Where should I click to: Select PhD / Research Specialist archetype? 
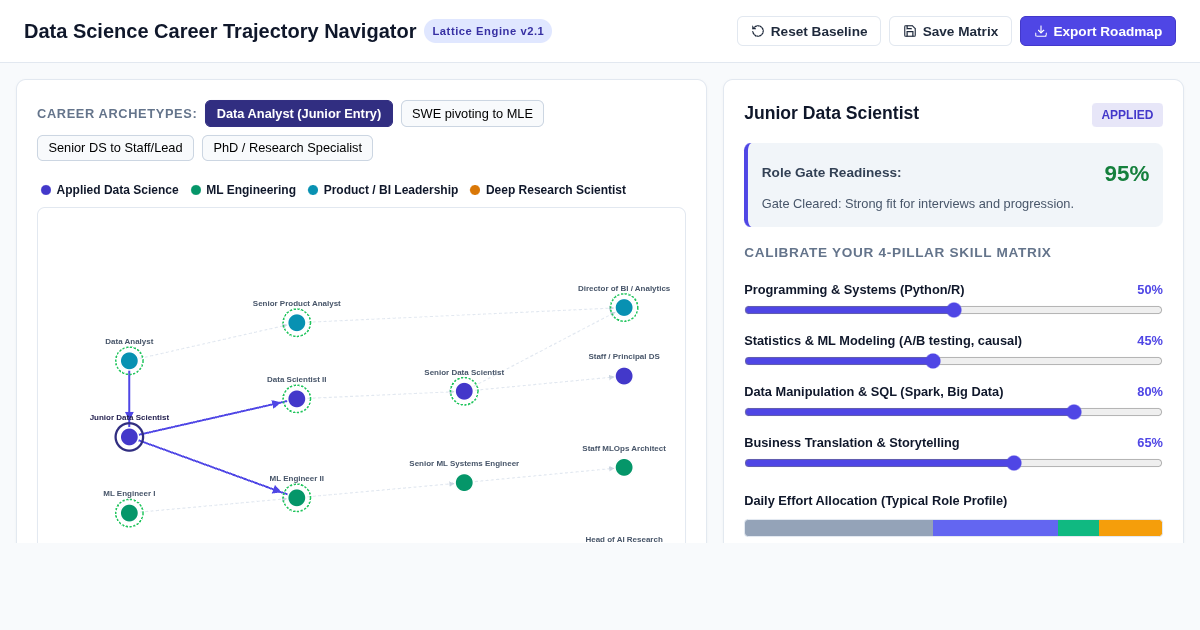[287, 148]
